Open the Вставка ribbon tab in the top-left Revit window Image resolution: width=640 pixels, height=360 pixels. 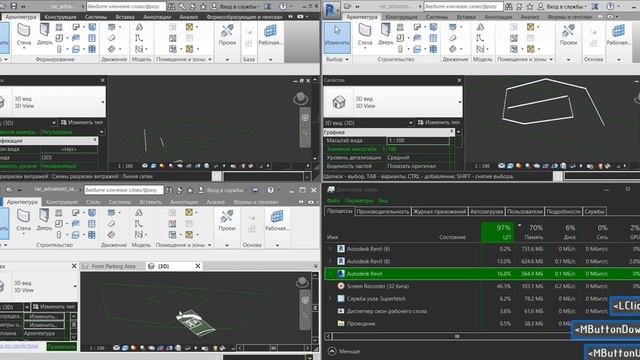click(x=125, y=17)
